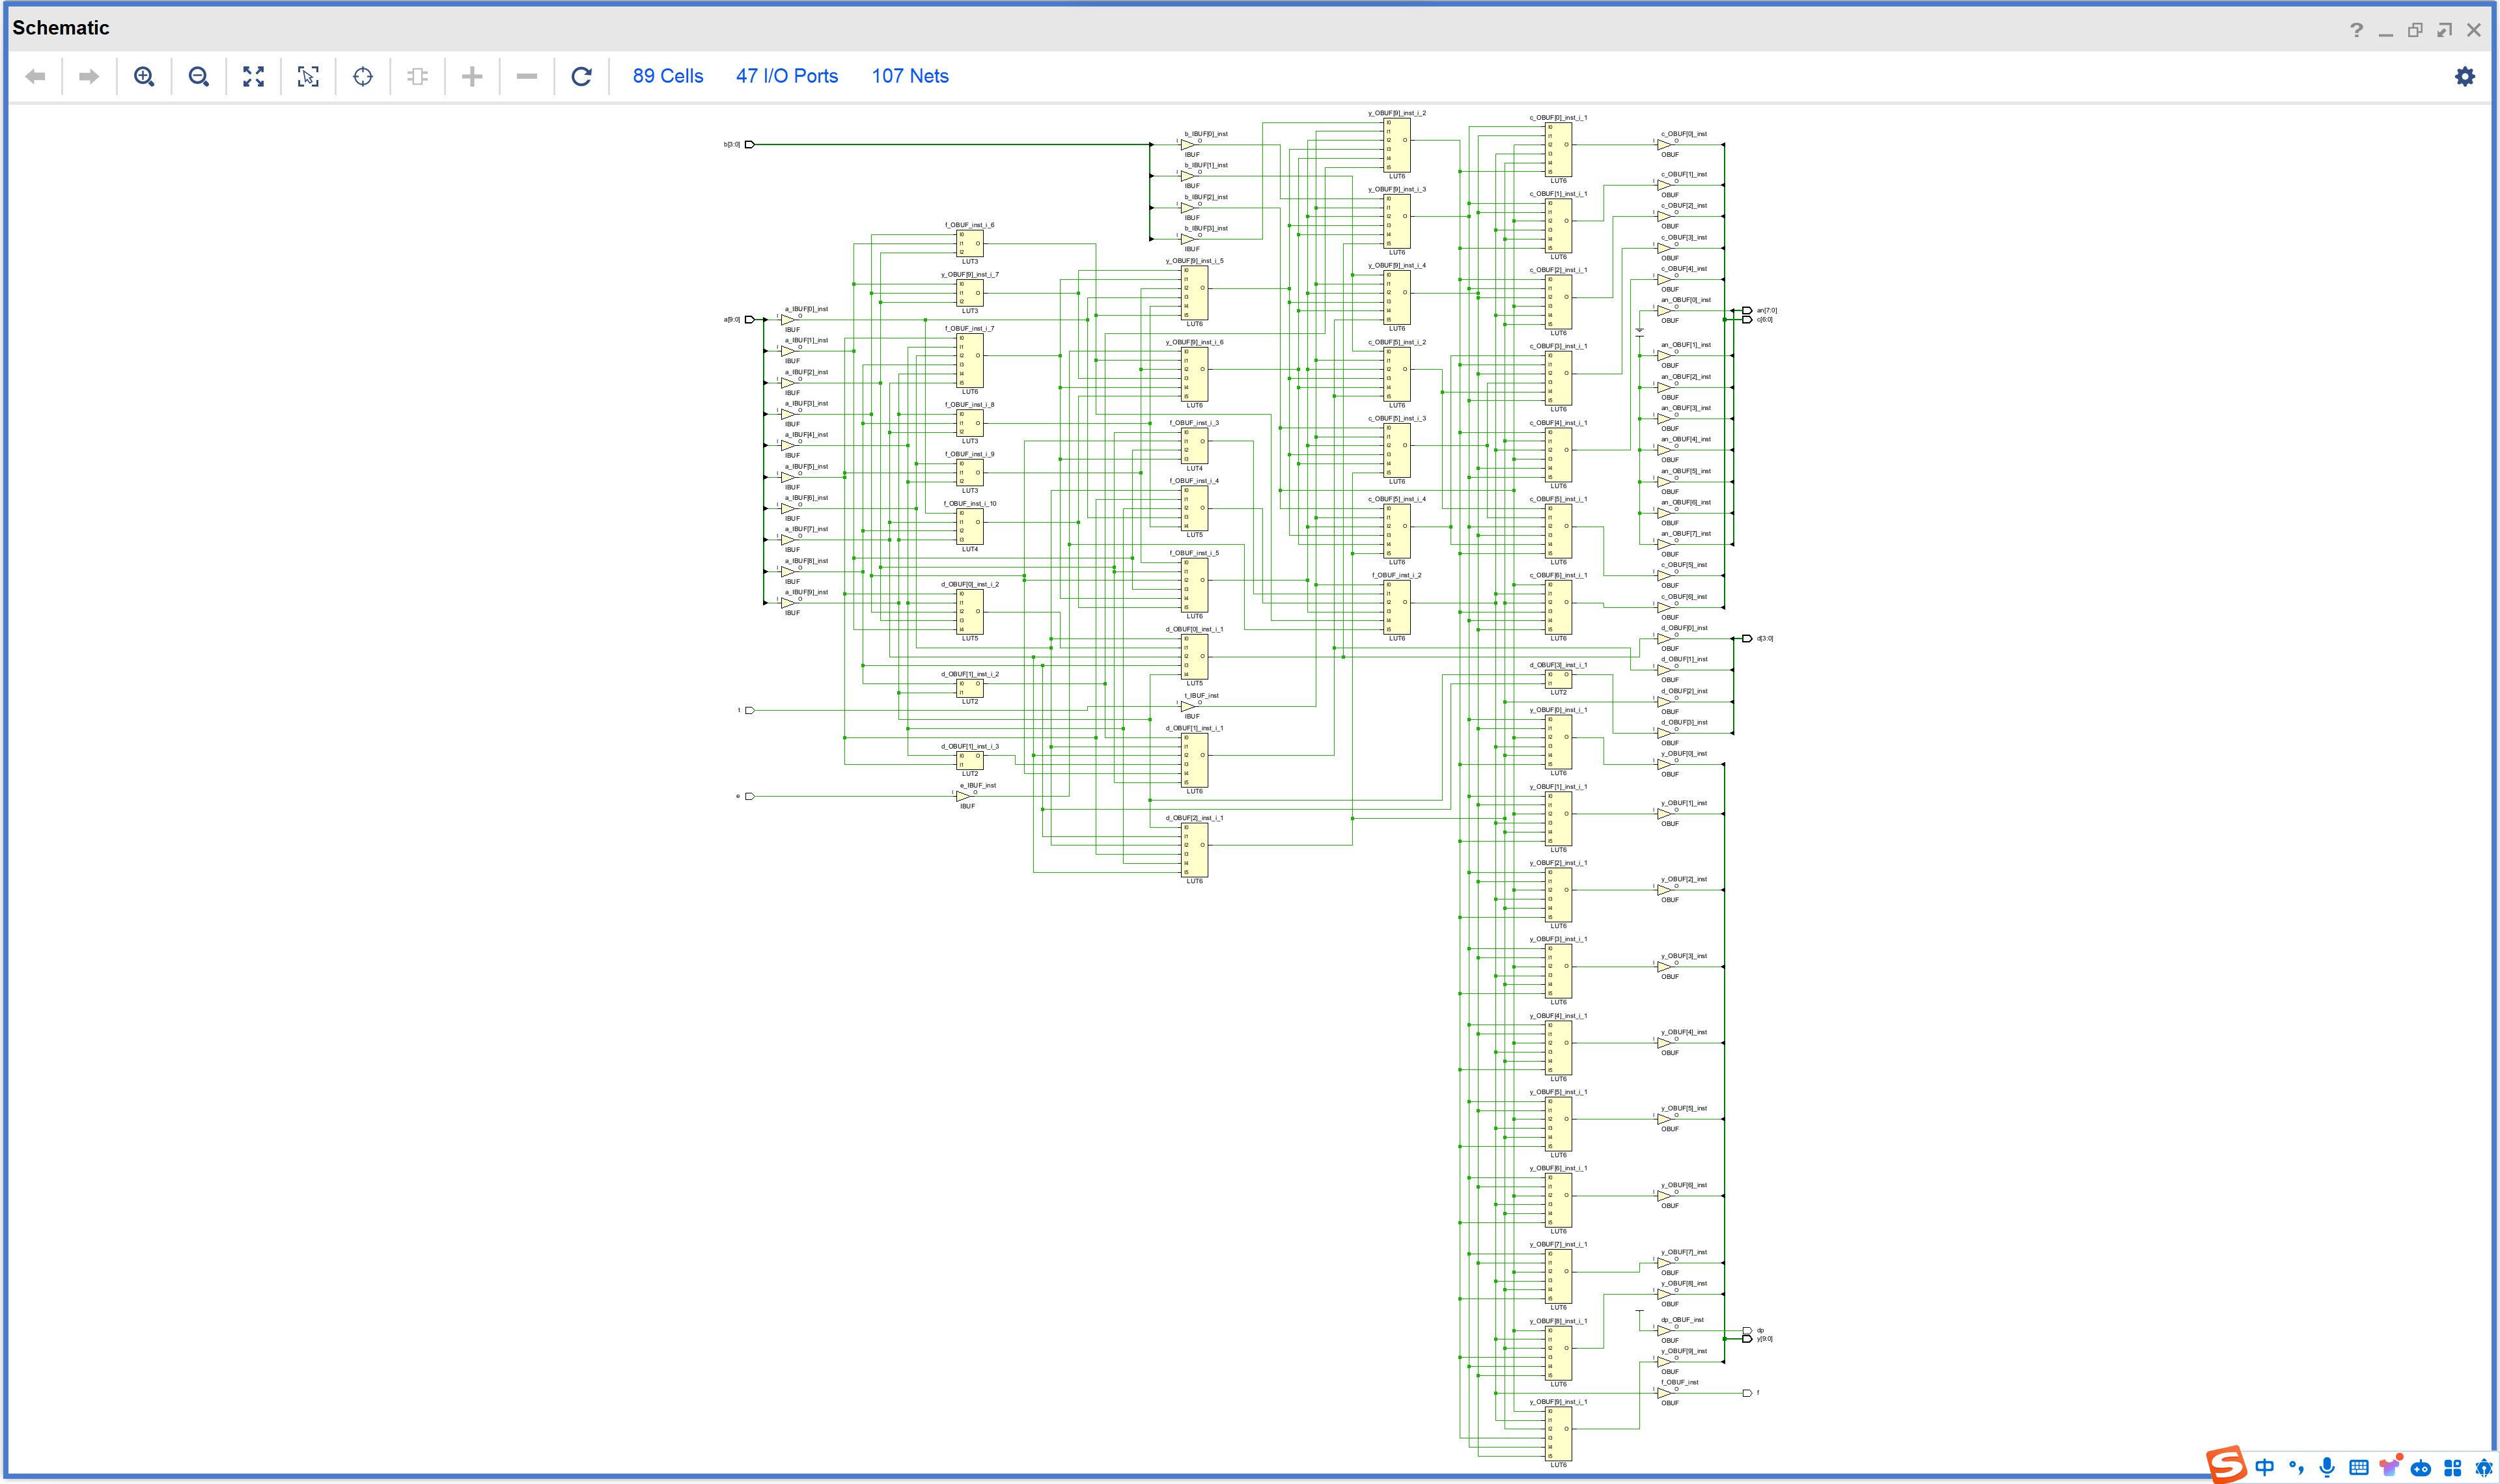
Task: Select the t_IBUF_inst buffer
Action: [x=1188, y=706]
